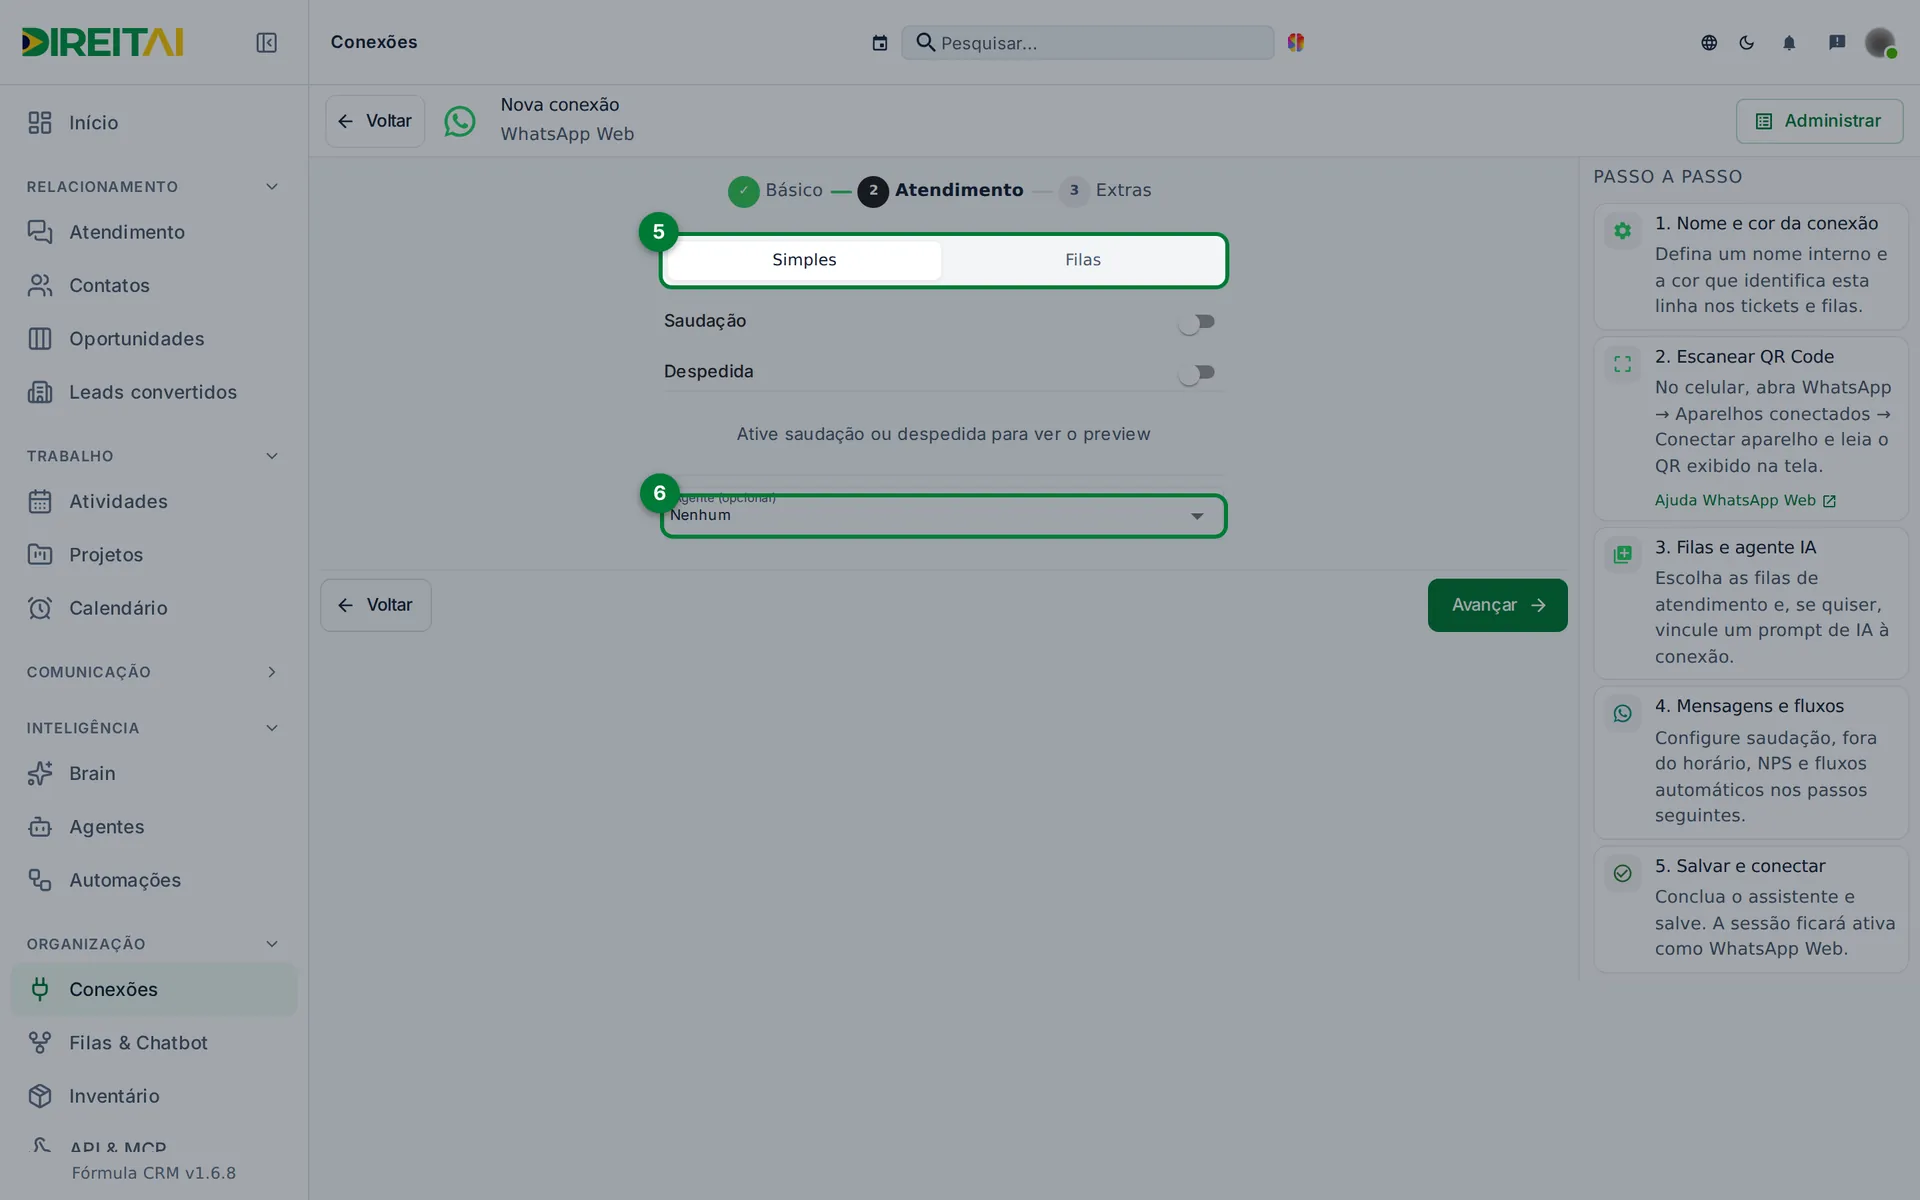Select the Filas mode option
This screenshot has width=1920, height=1200.
(1083, 260)
